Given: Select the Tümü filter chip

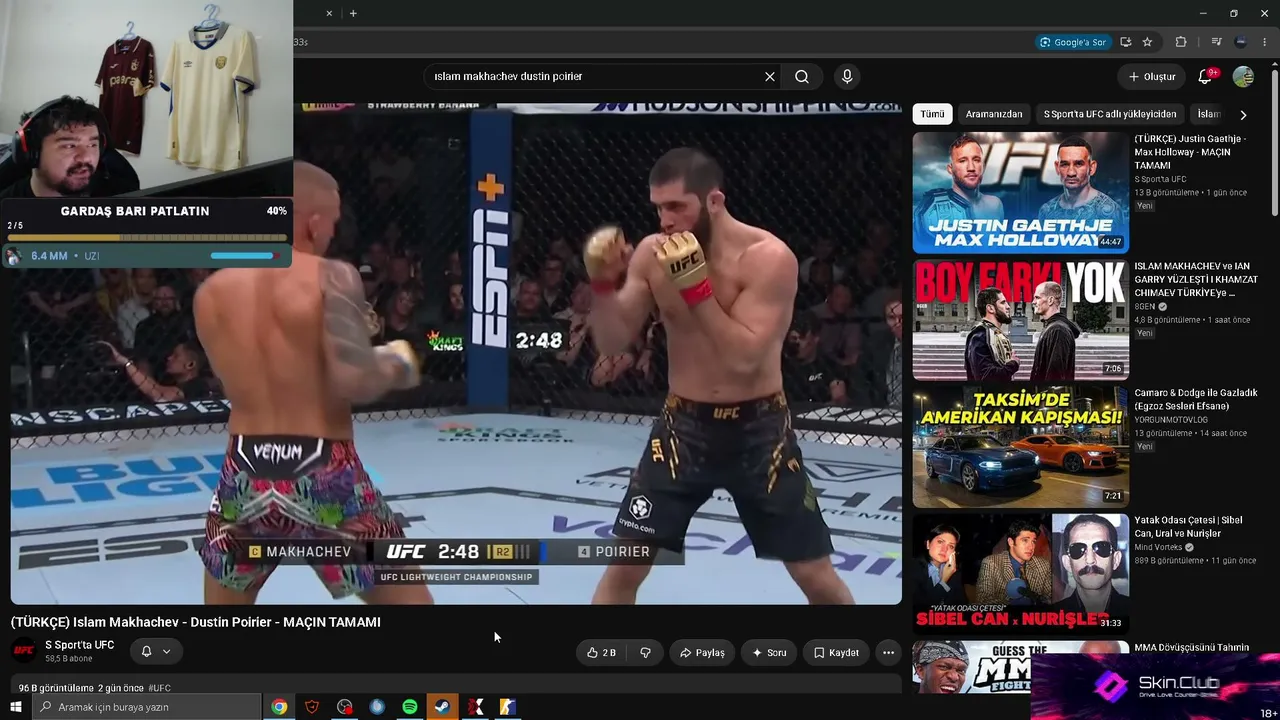Looking at the screenshot, I should coord(932,114).
